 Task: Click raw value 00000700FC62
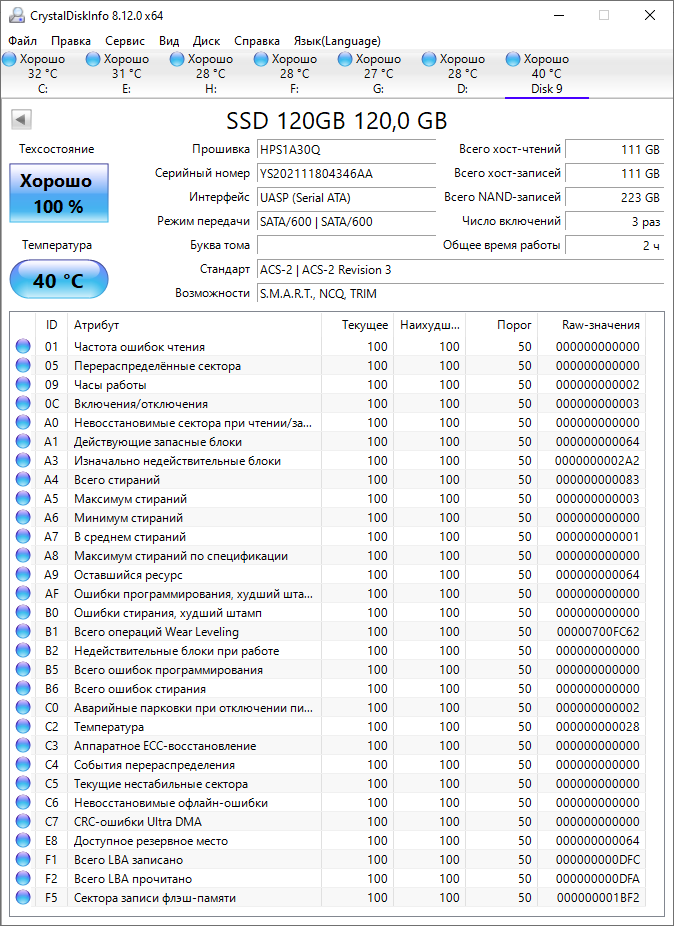(598, 632)
